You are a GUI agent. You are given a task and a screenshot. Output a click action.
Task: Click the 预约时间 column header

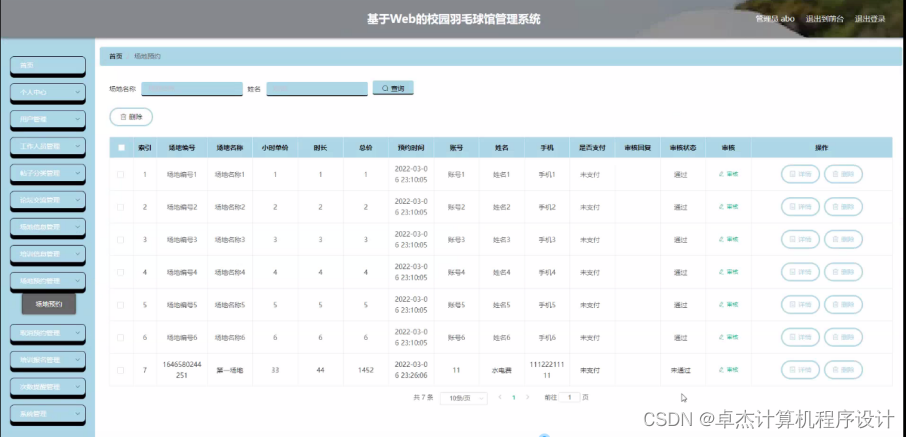pos(411,148)
